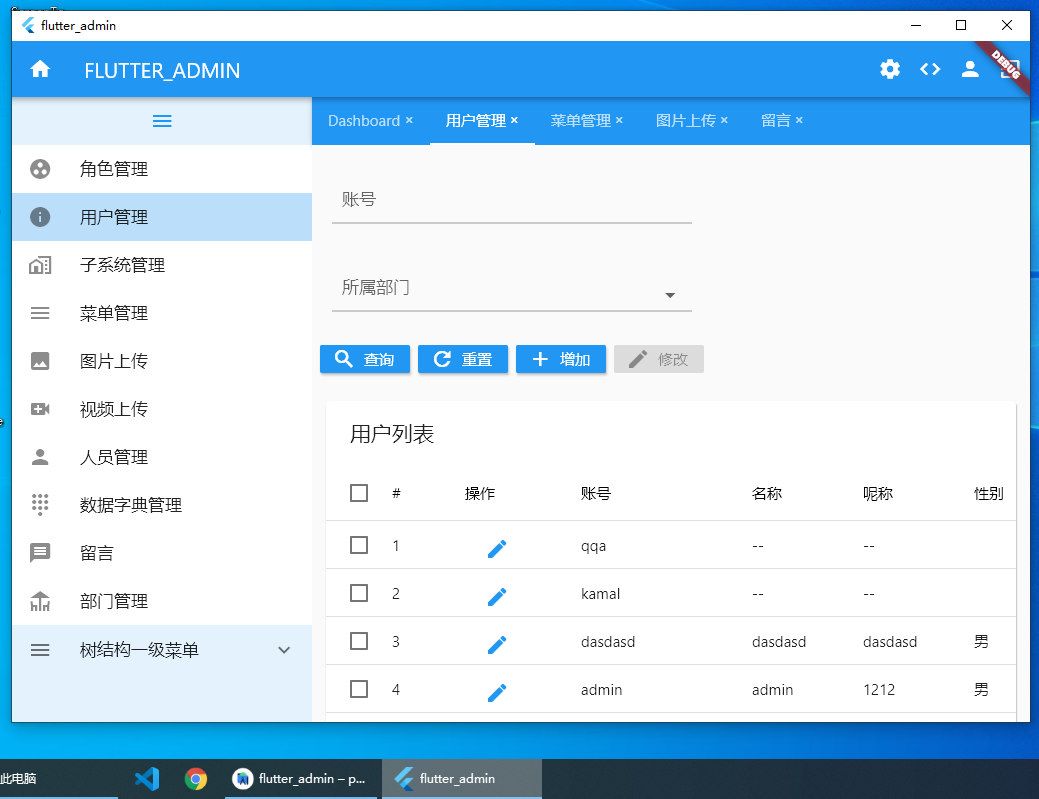This screenshot has width=1039, height=799.
Task: Click the 账号 column header
Action: [596, 494]
